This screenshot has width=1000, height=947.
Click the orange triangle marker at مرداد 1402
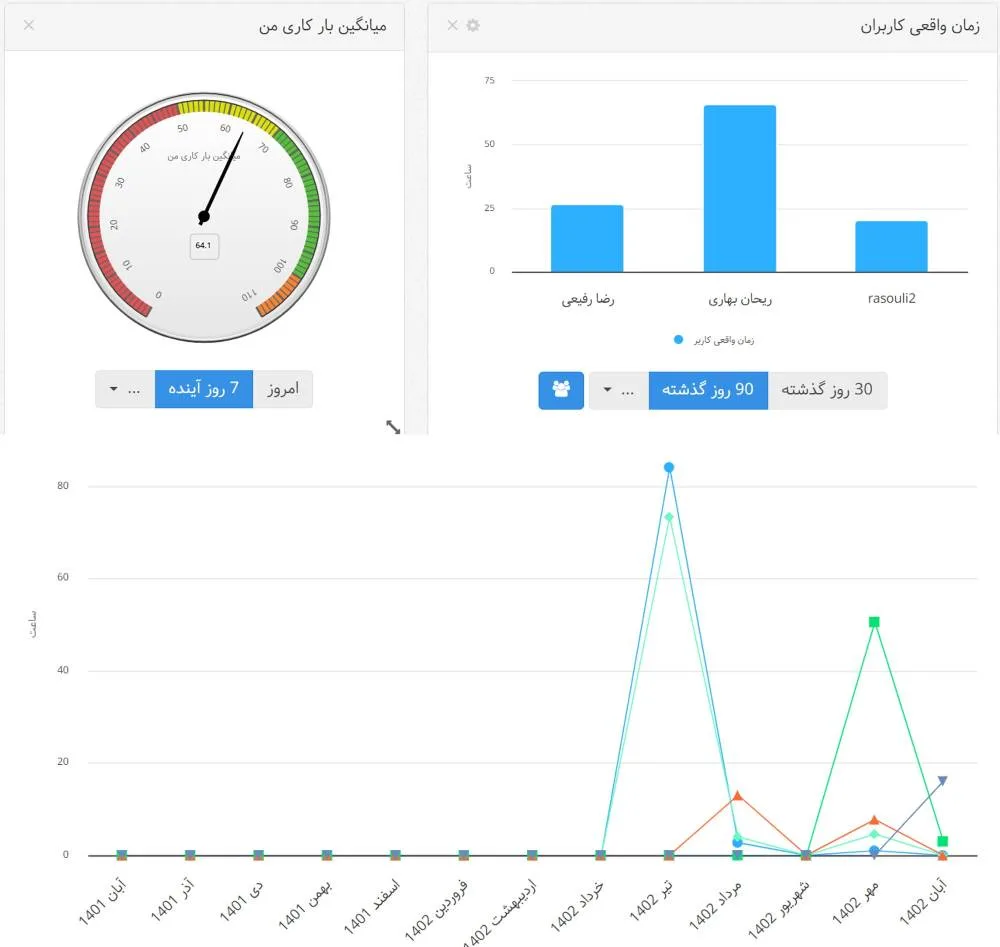click(x=737, y=796)
